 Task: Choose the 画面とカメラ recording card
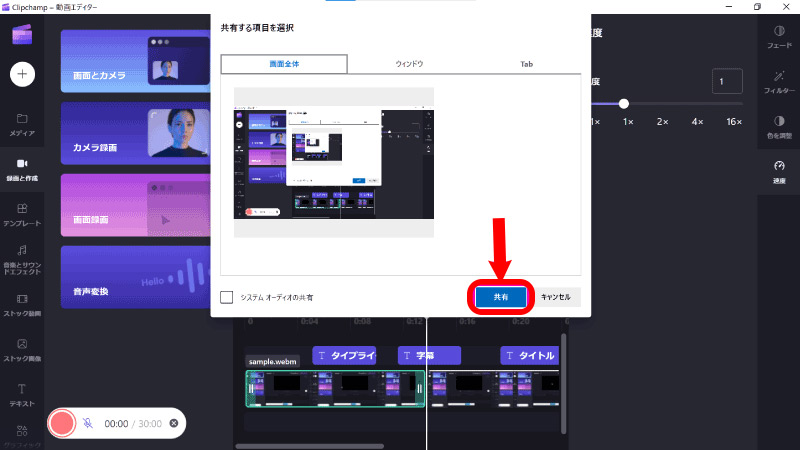click(135, 61)
